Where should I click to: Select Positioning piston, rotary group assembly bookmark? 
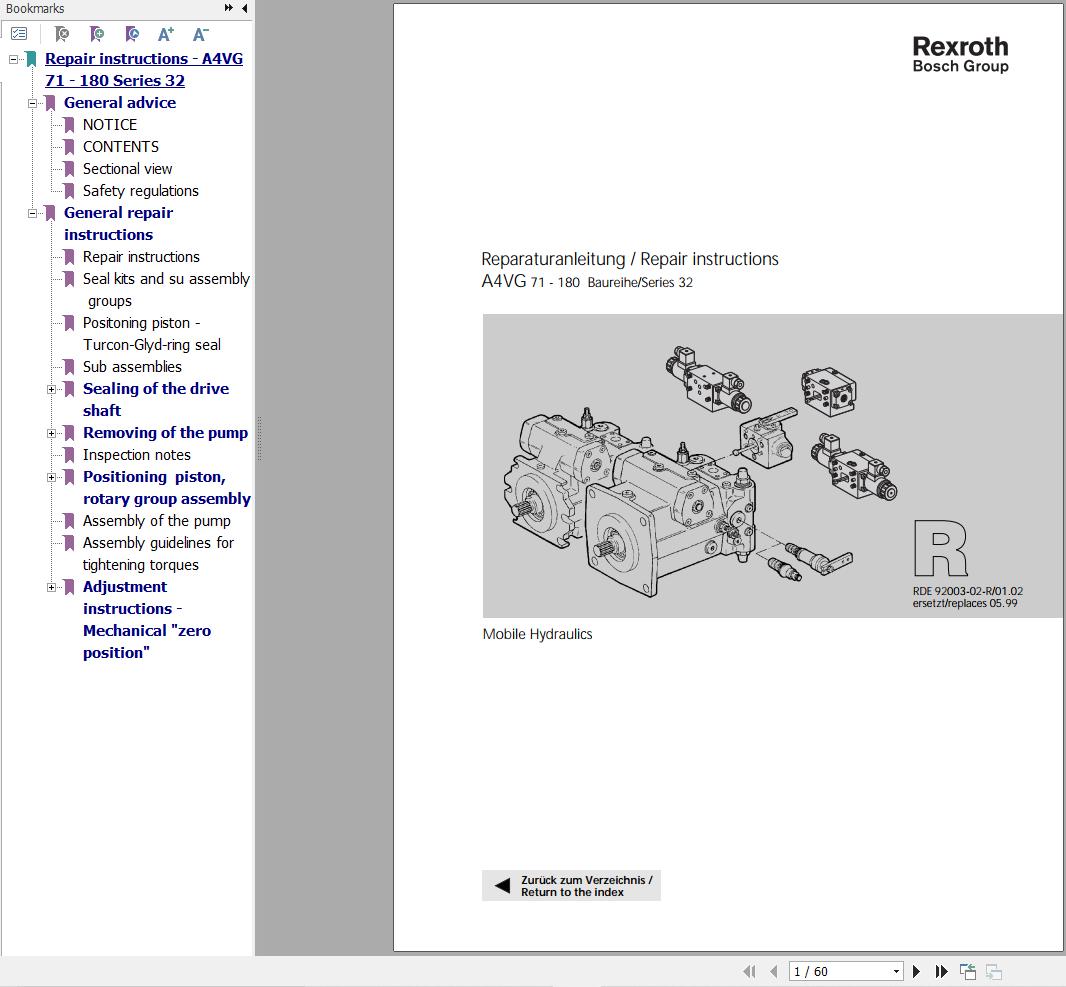tap(167, 488)
